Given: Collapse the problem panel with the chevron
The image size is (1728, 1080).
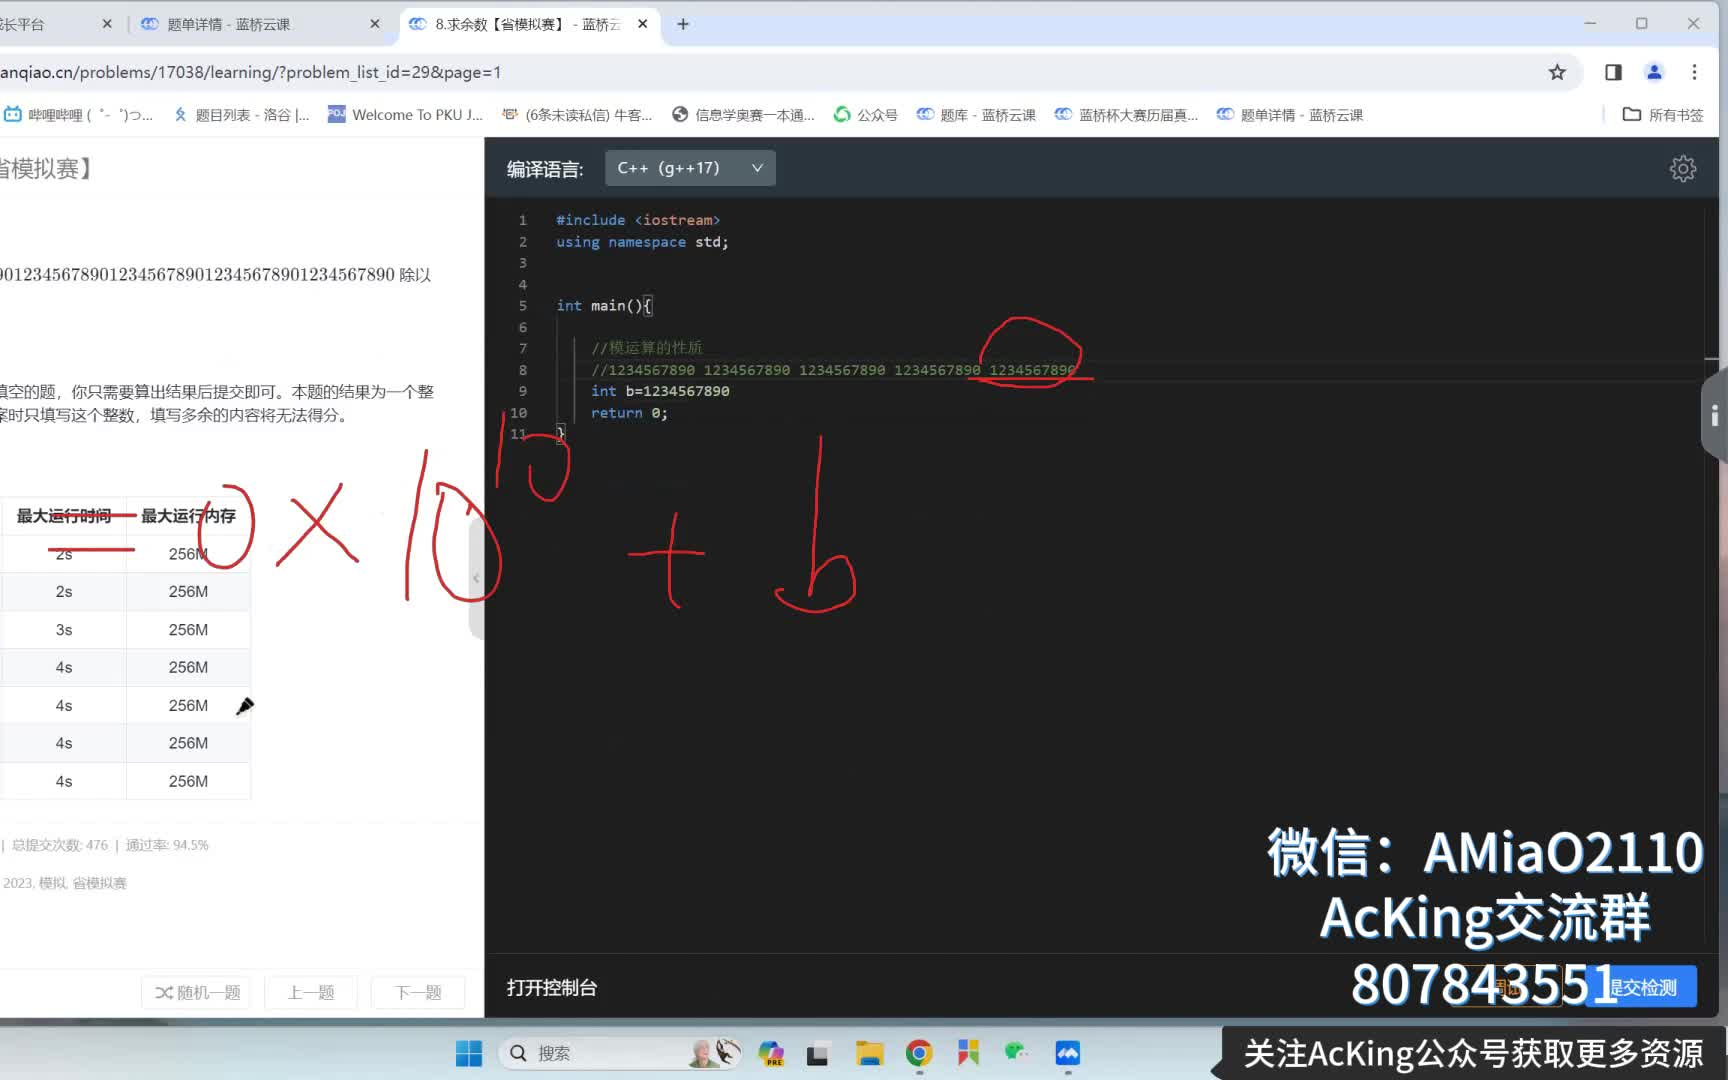Looking at the screenshot, I should pyautogui.click(x=475, y=577).
